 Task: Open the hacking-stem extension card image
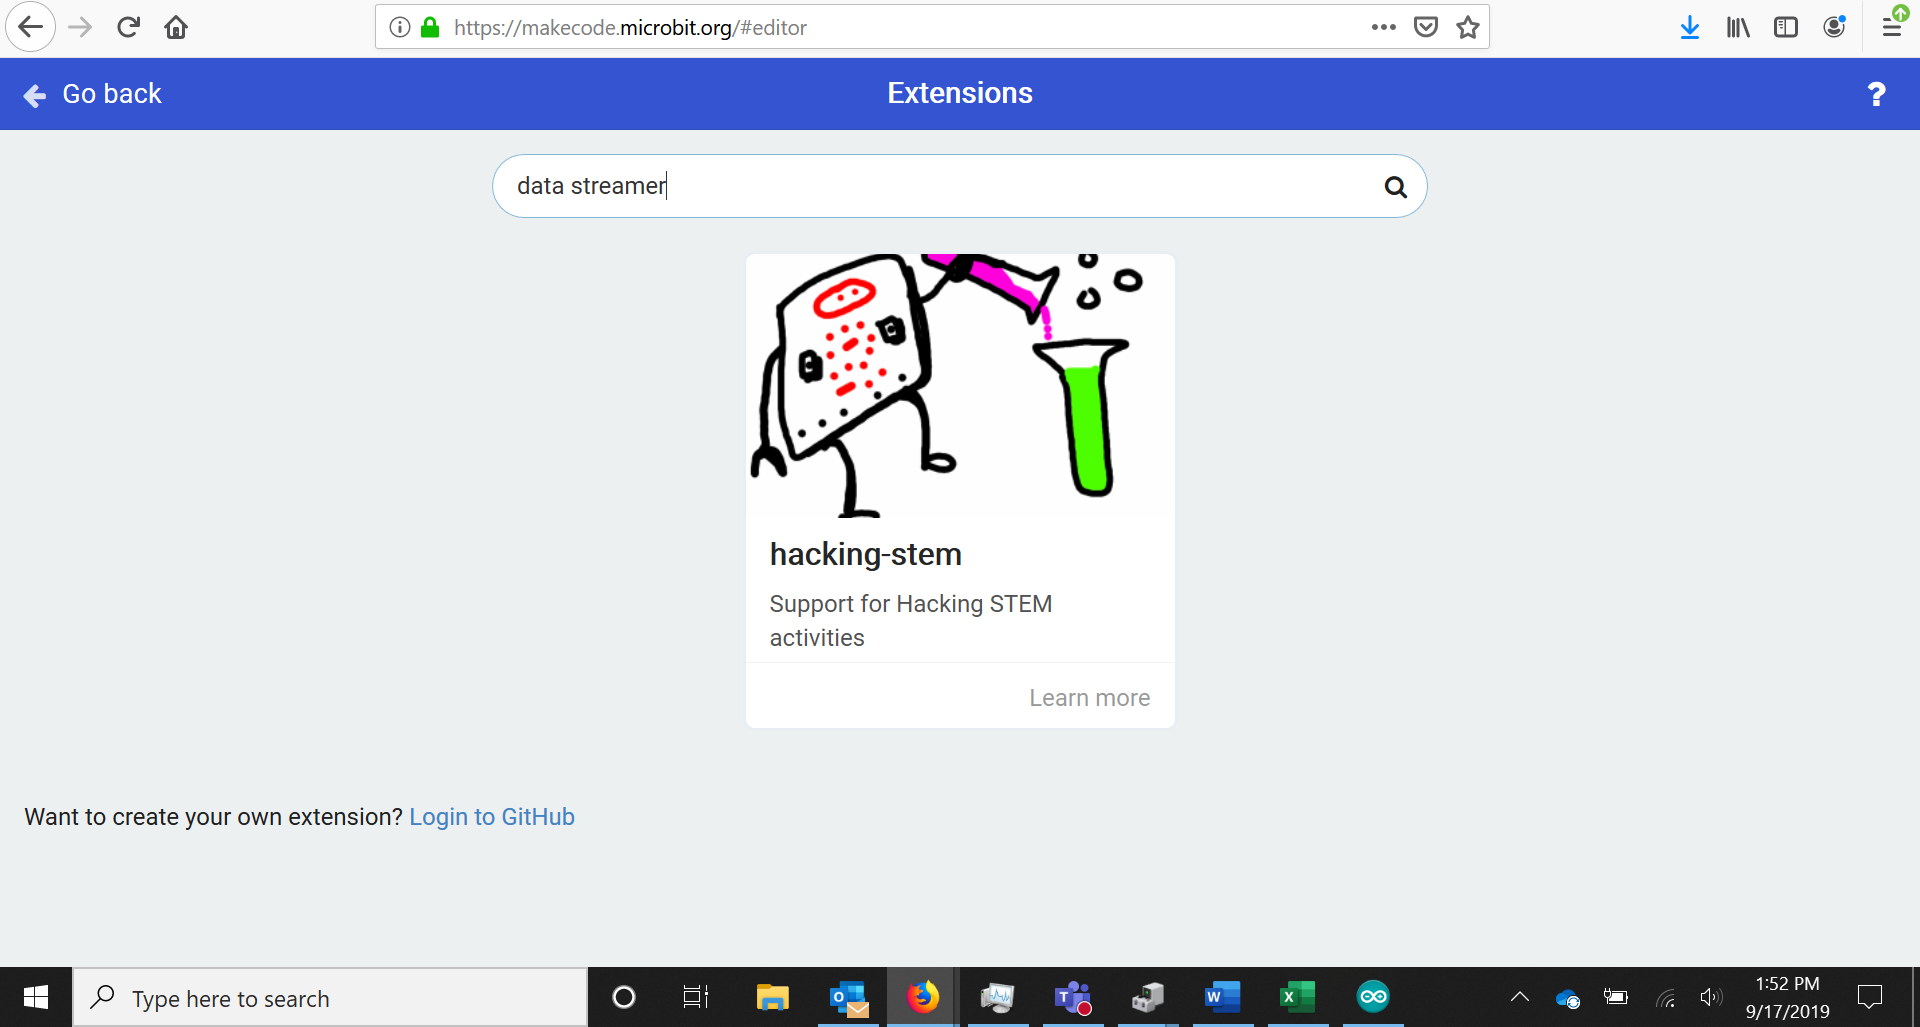959,386
